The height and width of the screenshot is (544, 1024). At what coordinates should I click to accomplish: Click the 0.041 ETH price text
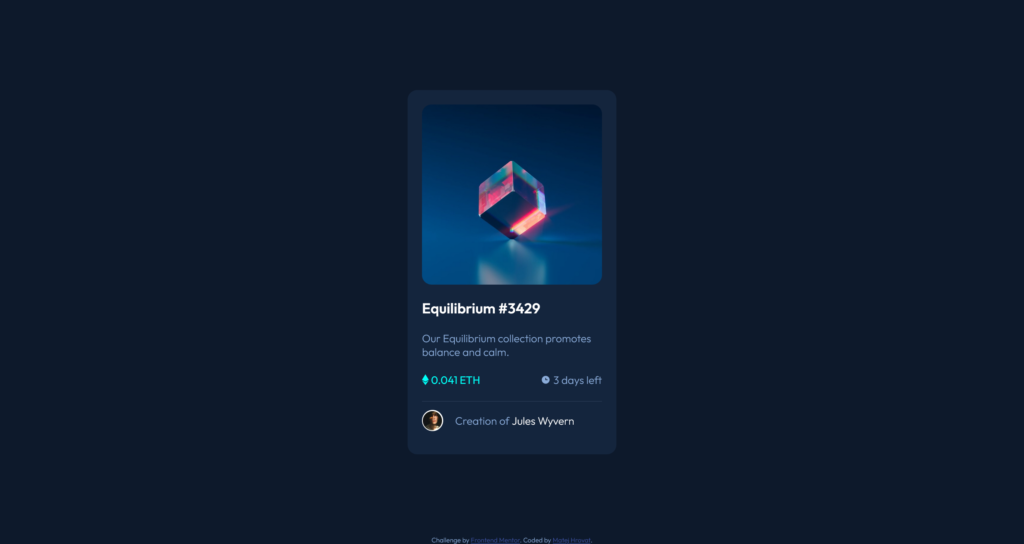[455, 380]
